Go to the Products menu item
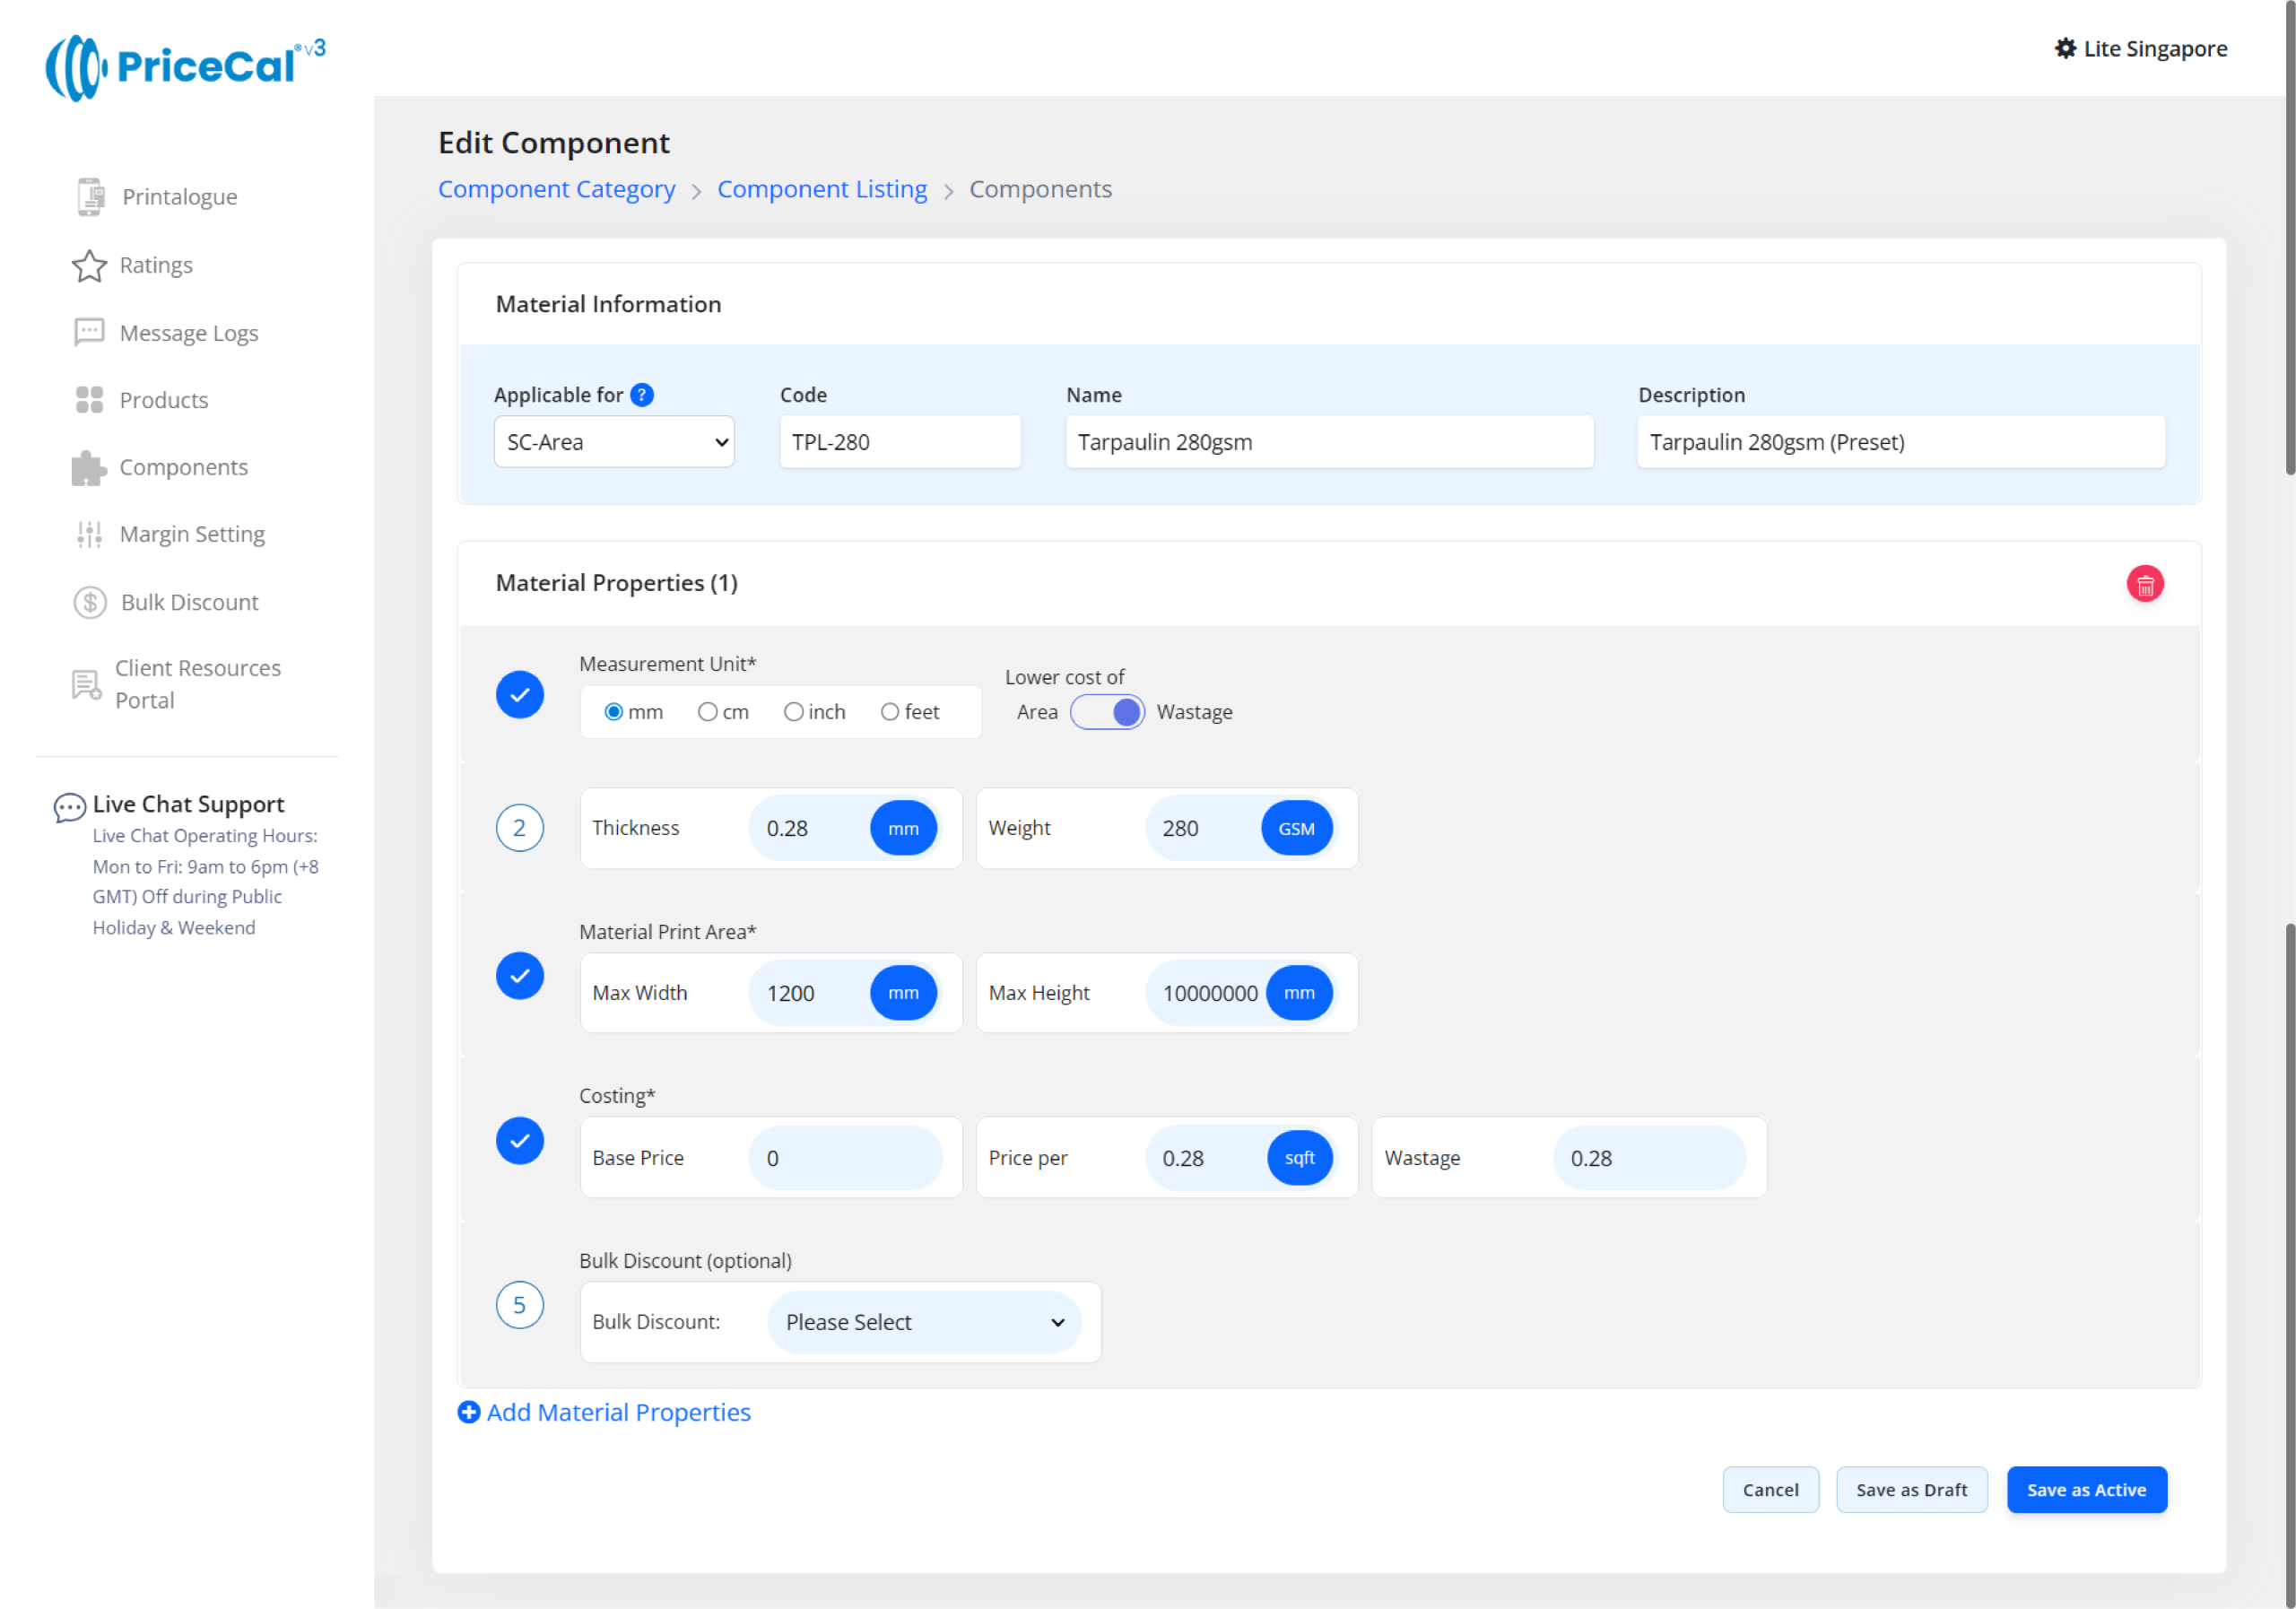 pyautogui.click(x=164, y=401)
